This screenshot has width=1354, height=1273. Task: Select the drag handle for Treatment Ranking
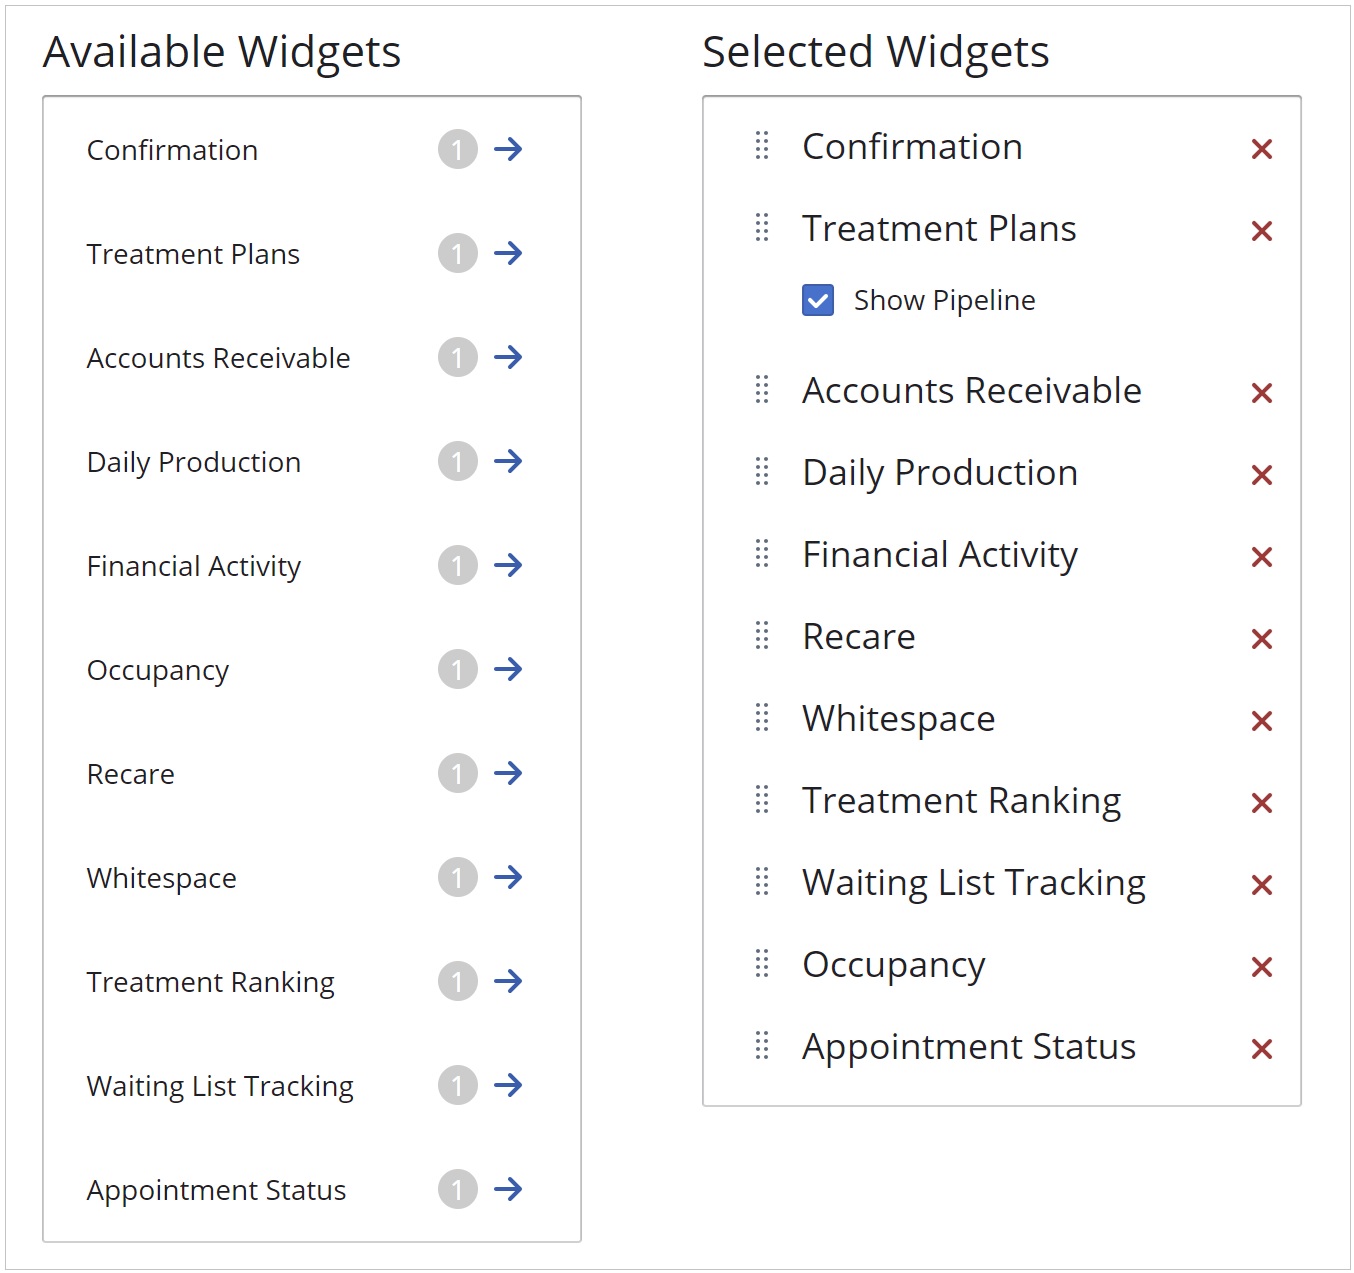click(x=761, y=800)
